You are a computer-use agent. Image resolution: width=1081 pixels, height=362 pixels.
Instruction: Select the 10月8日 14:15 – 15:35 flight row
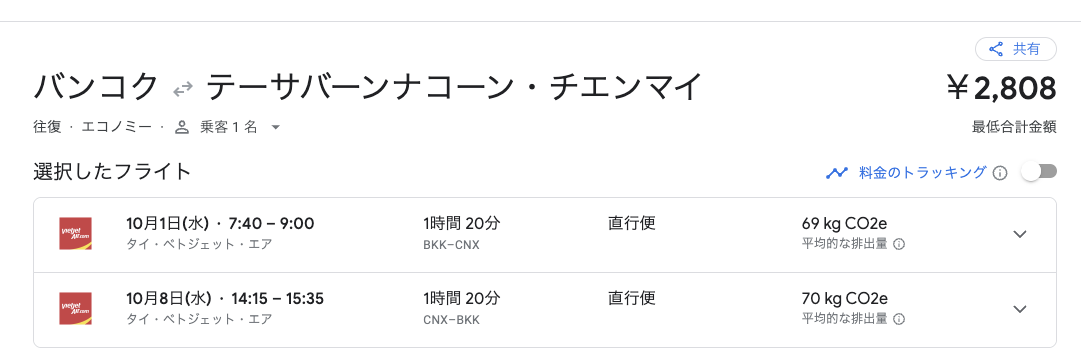(545, 310)
